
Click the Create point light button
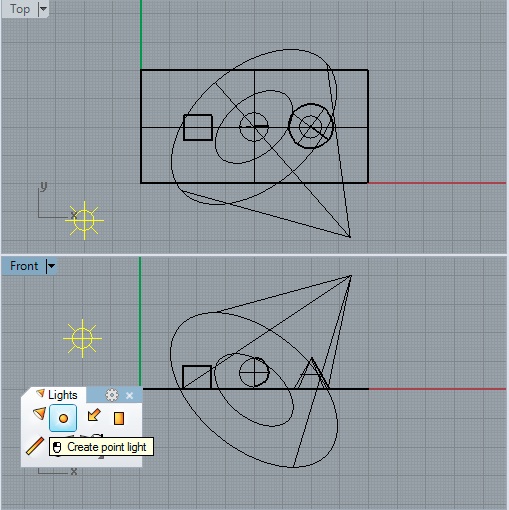click(63, 418)
